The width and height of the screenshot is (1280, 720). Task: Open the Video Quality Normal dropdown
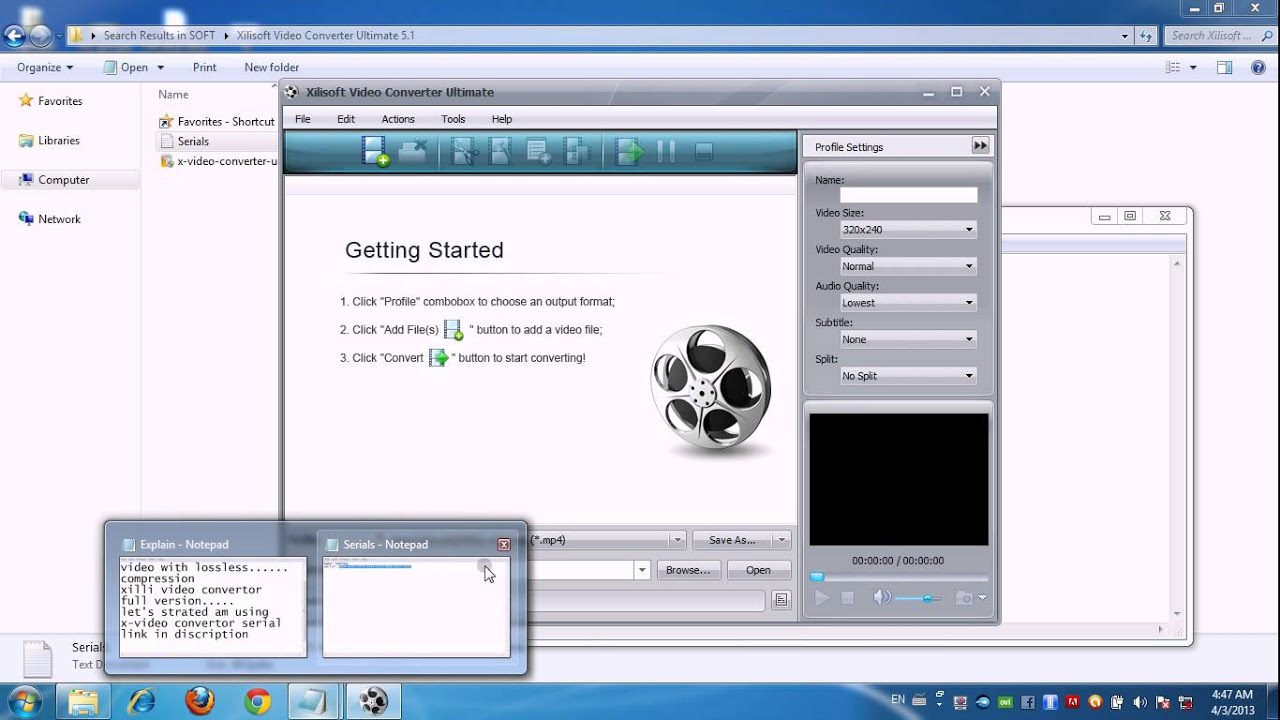tap(908, 266)
